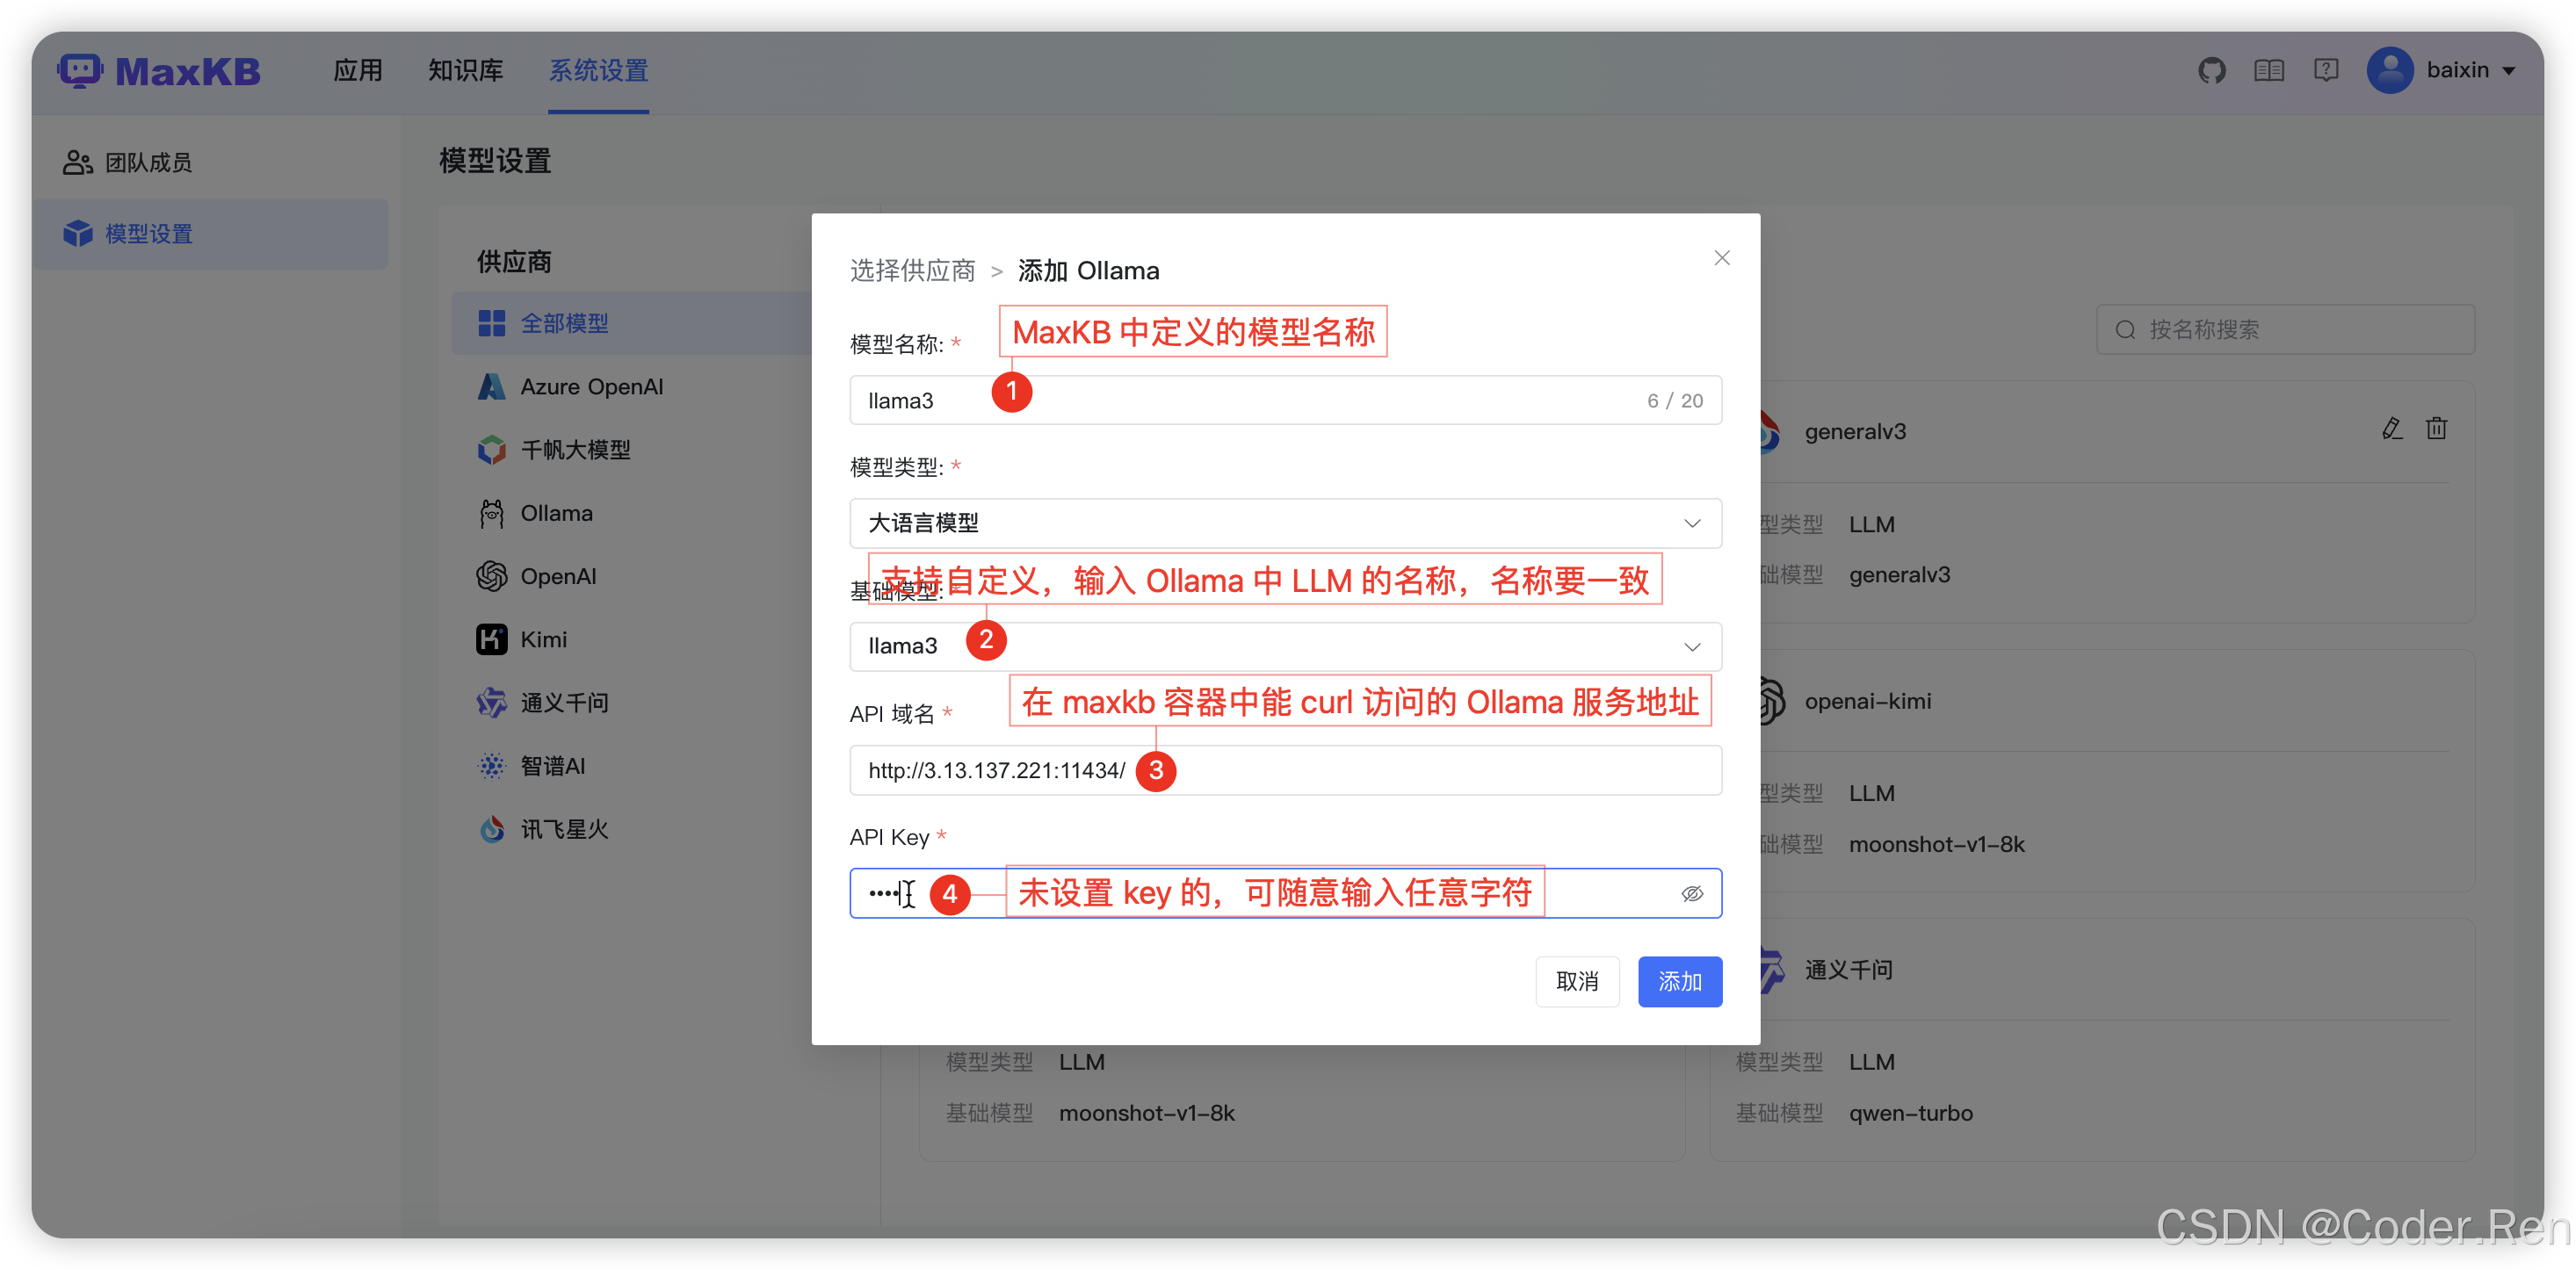Viewport: 2576px width, 1270px height.
Task: Click the help question icon
Action: (x=2325, y=71)
